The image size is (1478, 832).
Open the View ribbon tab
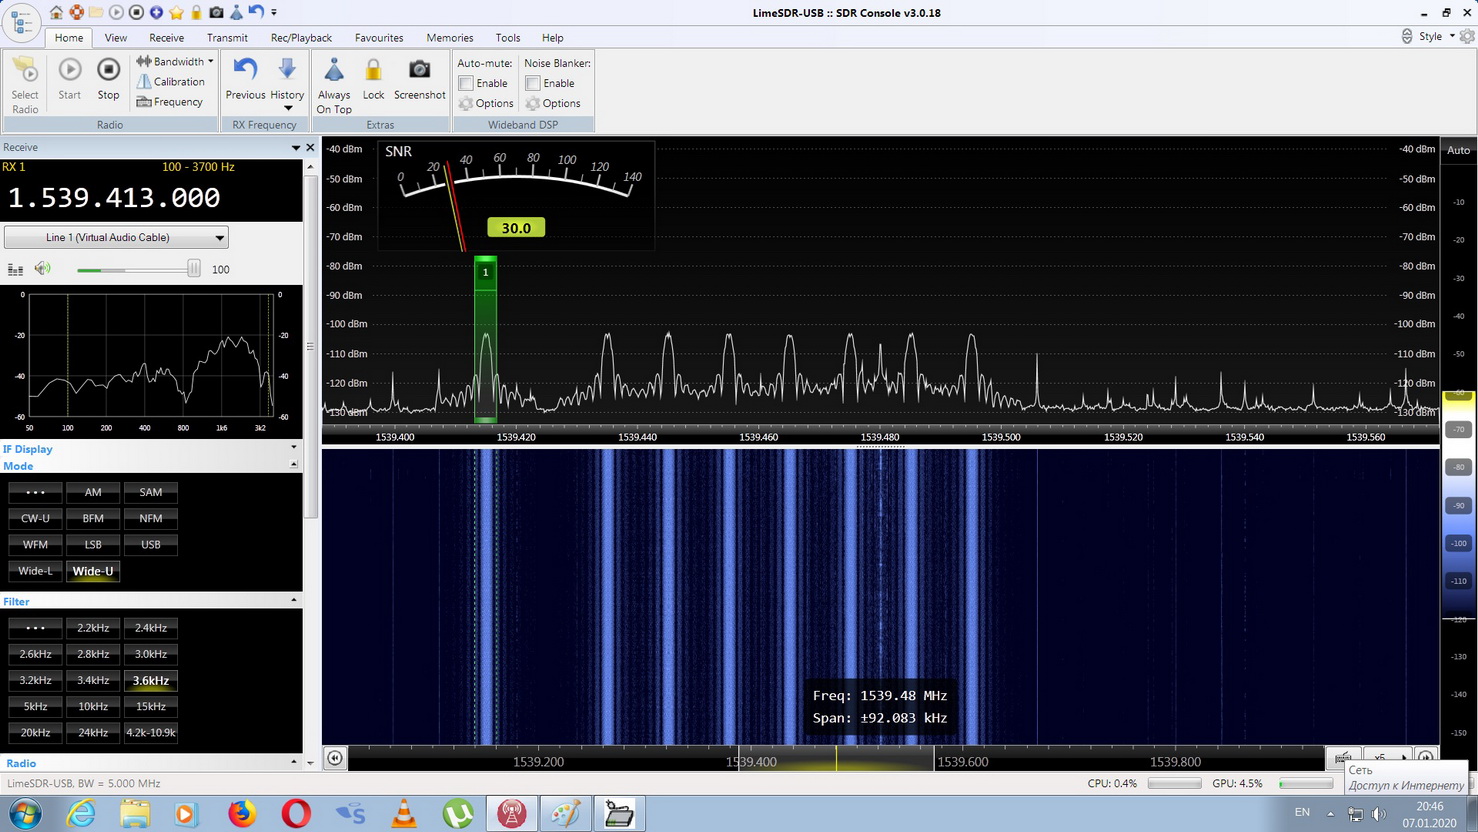click(x=116, y=38)
